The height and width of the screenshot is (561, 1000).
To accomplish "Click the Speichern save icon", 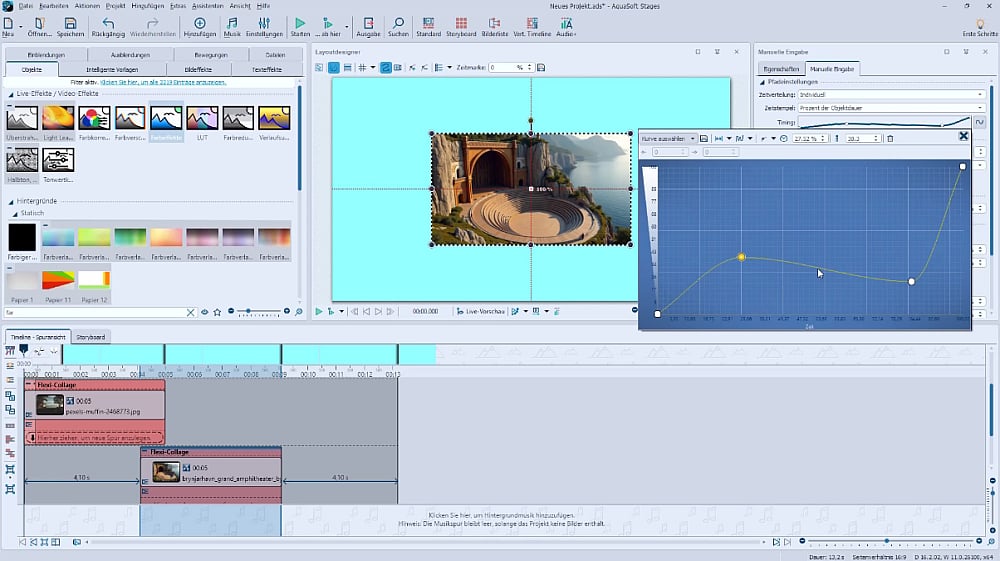I will click(x=70, y=22).
